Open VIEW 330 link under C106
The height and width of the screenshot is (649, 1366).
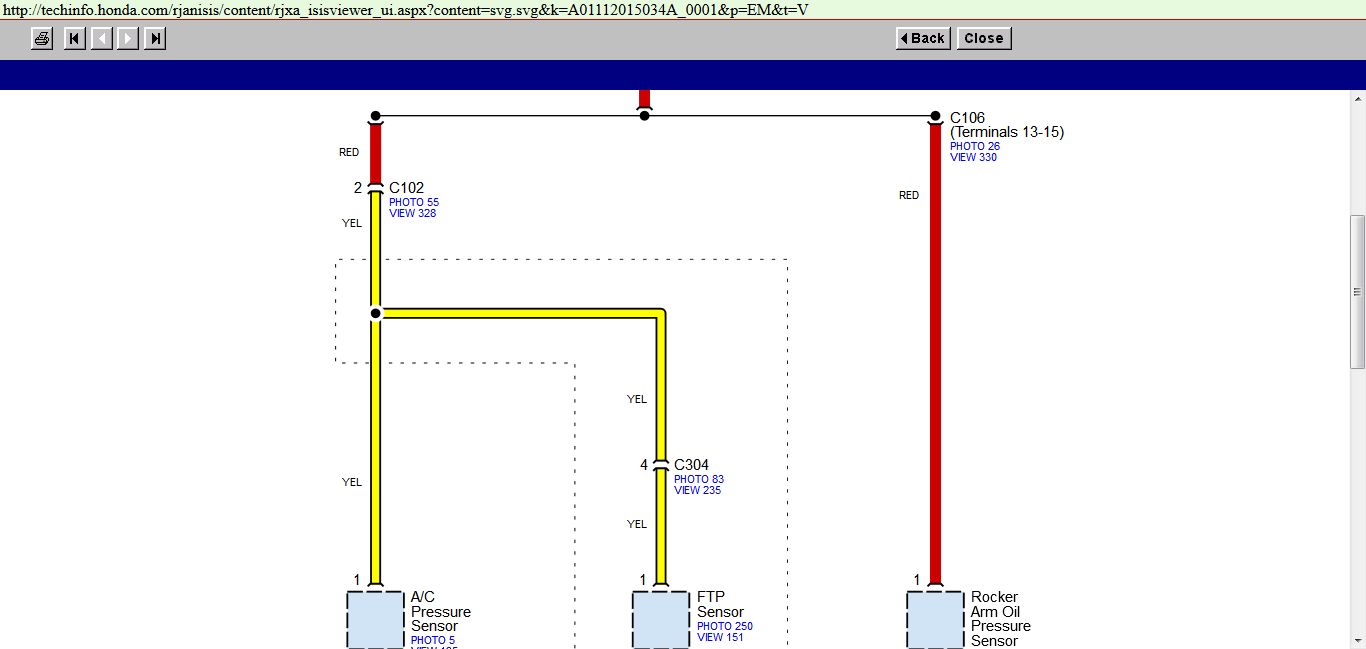[973, 157]
